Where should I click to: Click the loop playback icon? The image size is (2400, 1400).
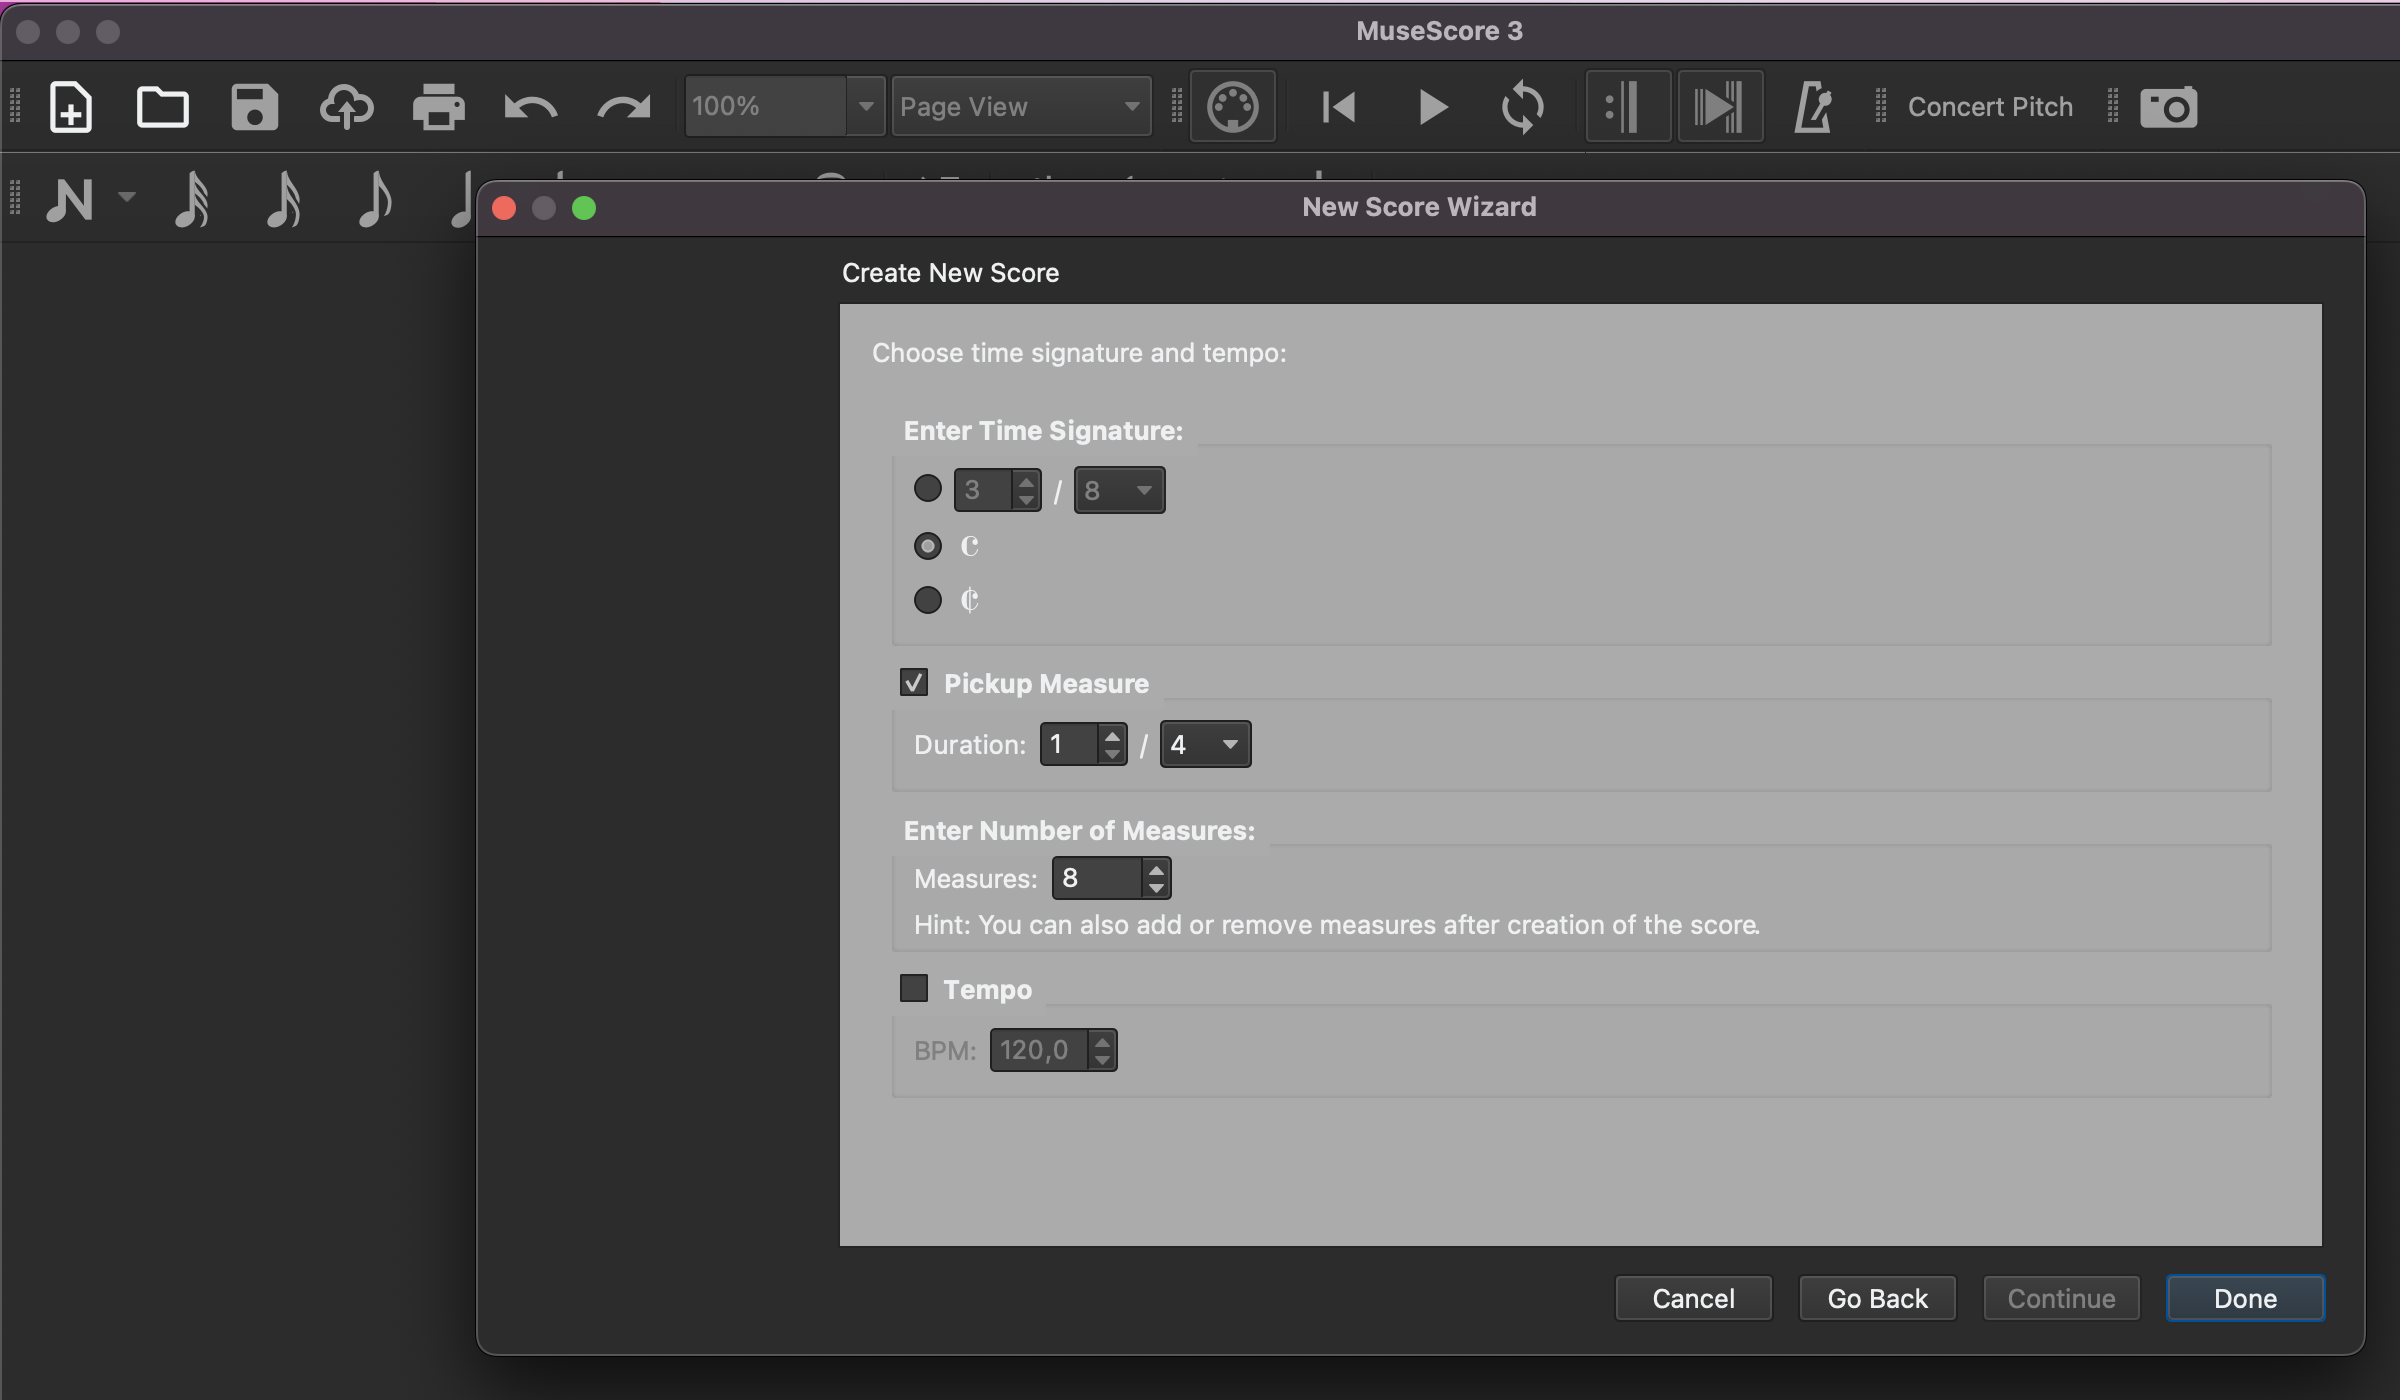(1522, 105)
